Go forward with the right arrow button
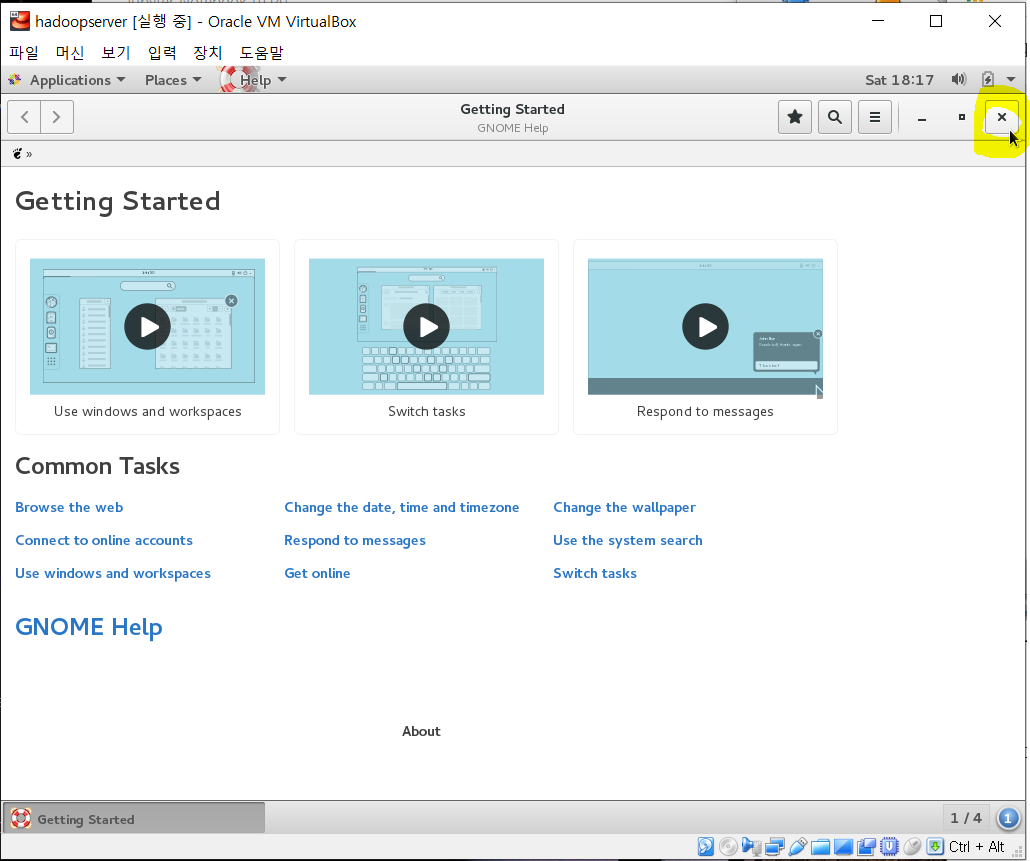 coord(56,117)
